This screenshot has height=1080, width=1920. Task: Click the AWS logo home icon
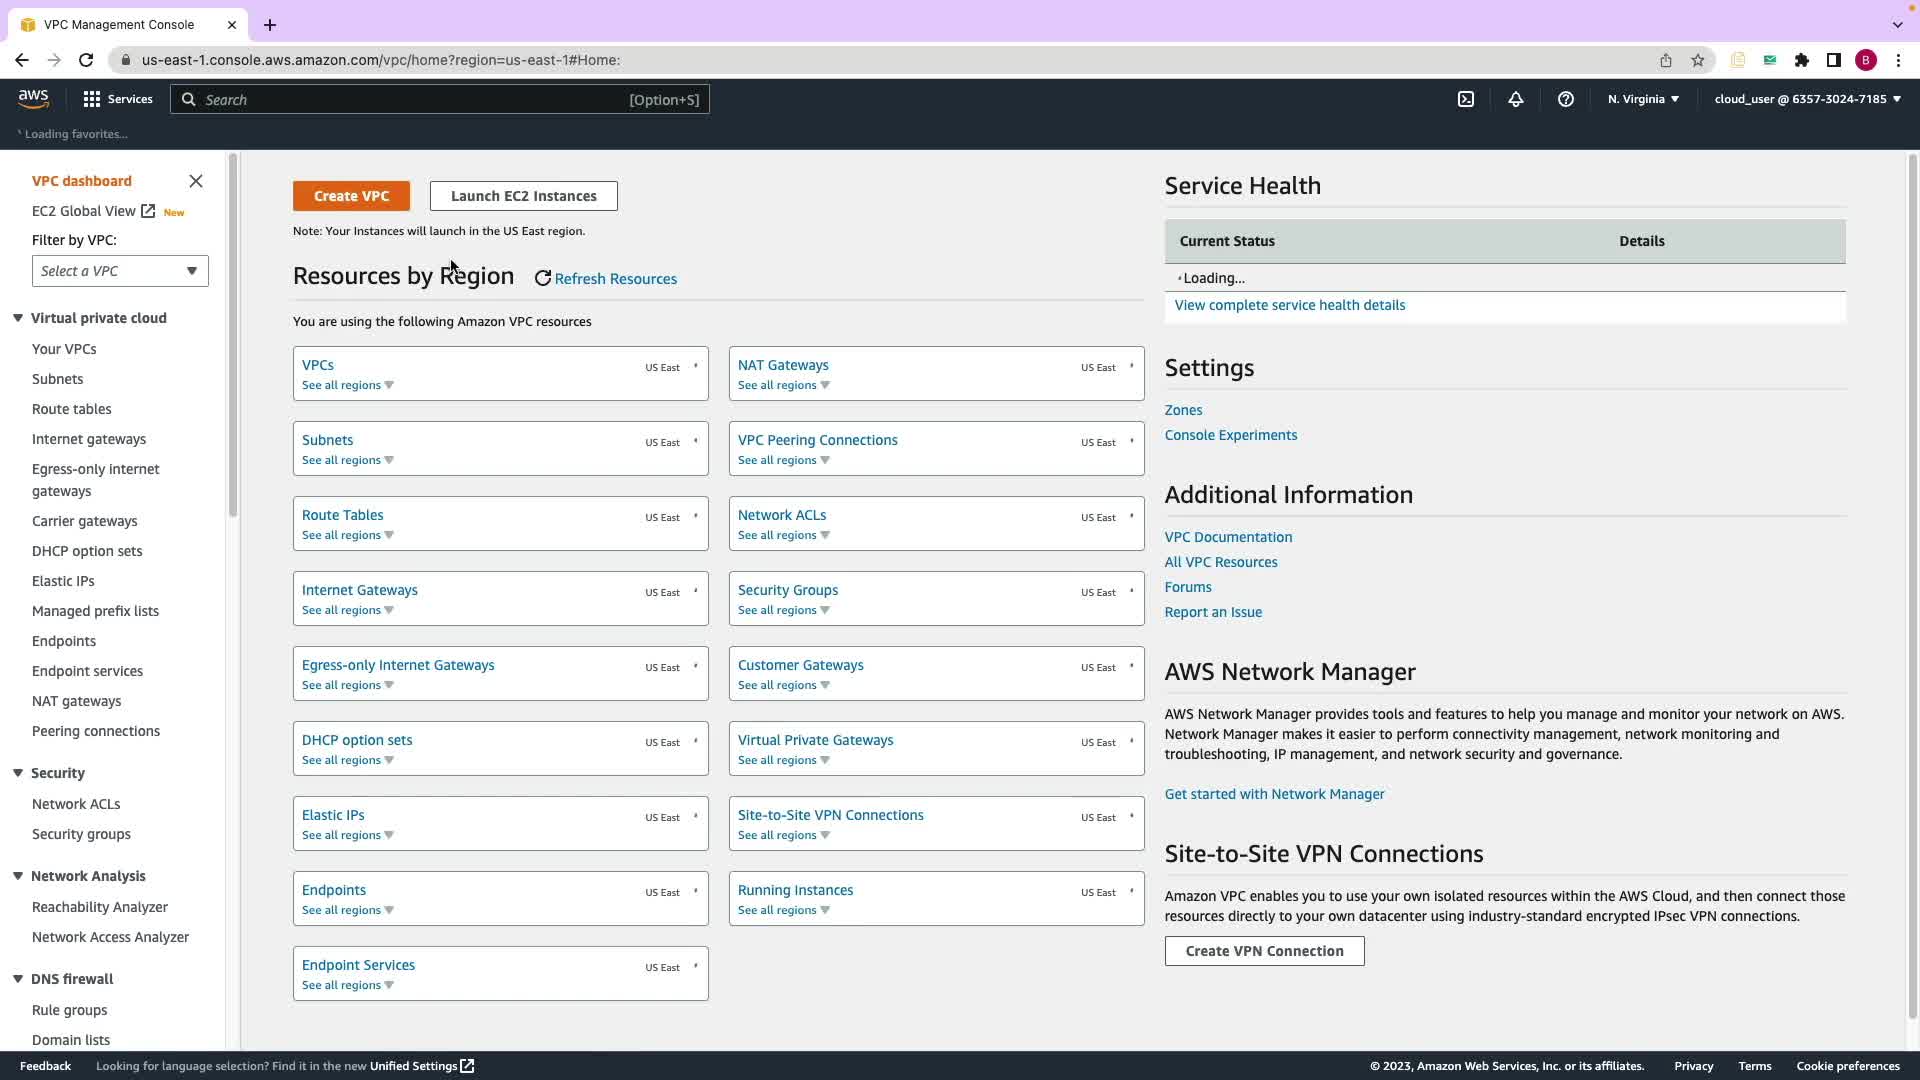(33, 98)
